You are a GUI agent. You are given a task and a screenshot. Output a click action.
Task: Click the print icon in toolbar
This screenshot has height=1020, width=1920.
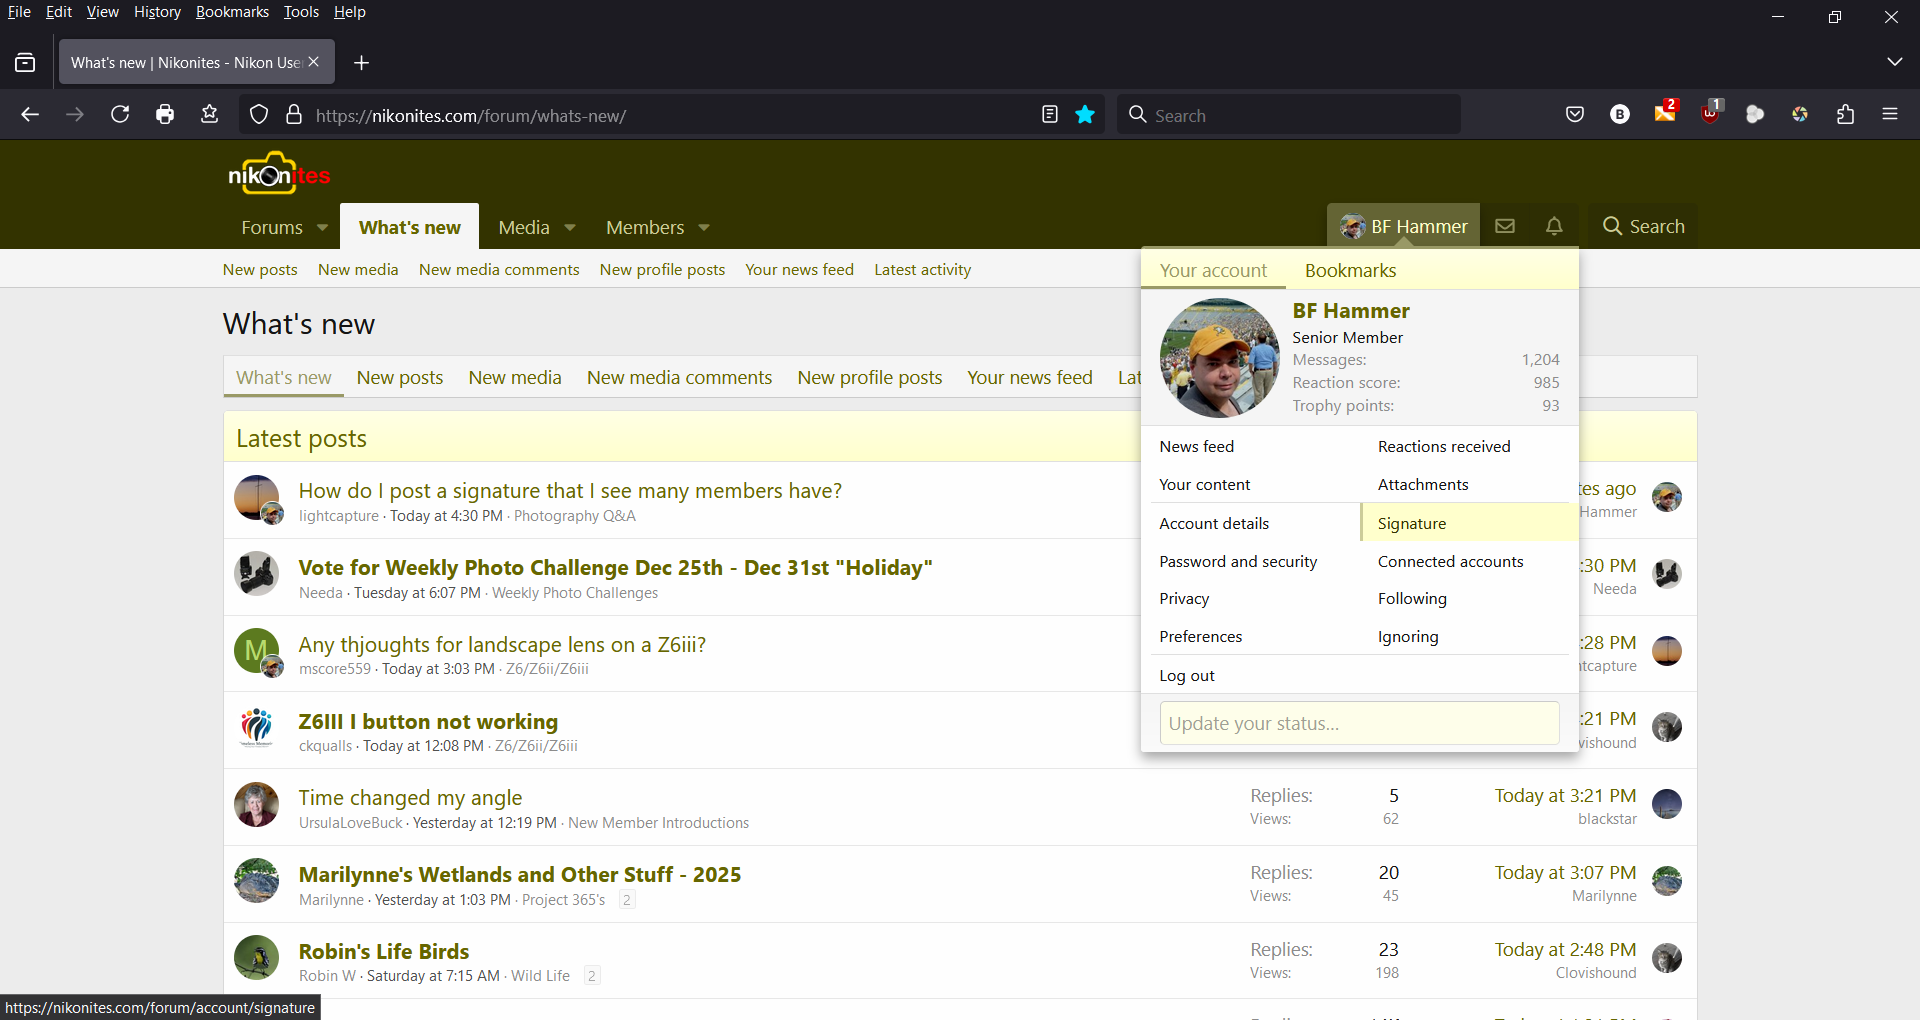165,115
